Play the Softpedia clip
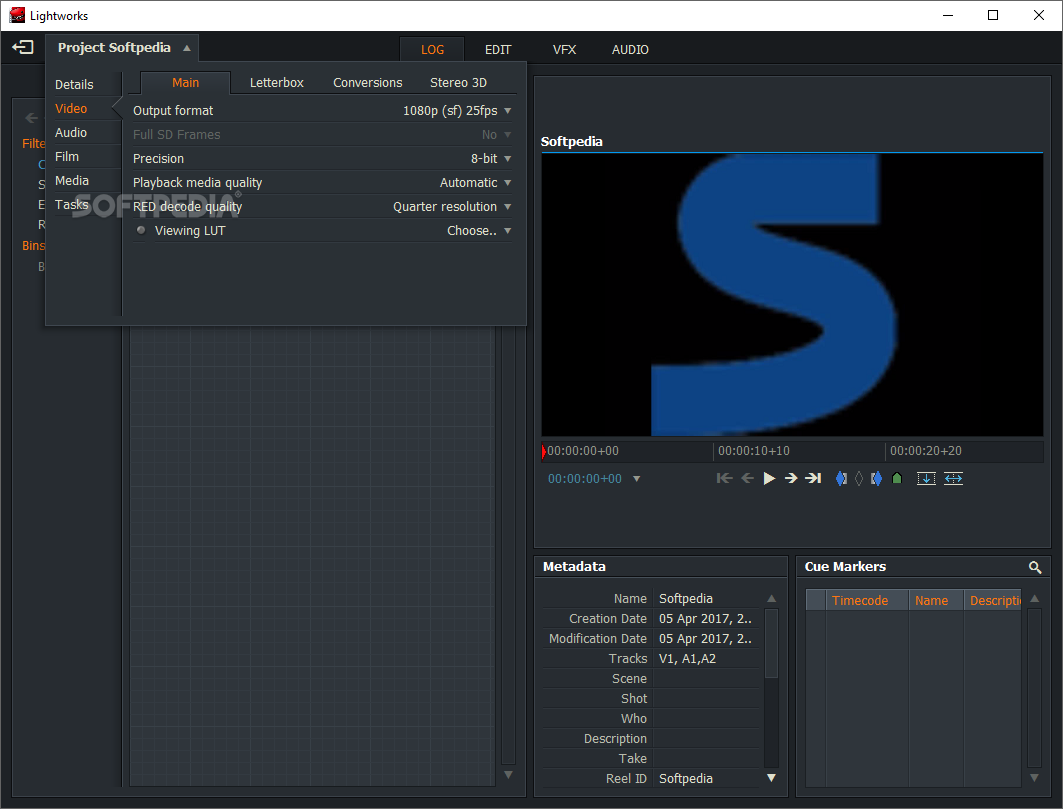The width and height of the screenshot is (1063, 809). pyautogui.click(x=769, y=478)
